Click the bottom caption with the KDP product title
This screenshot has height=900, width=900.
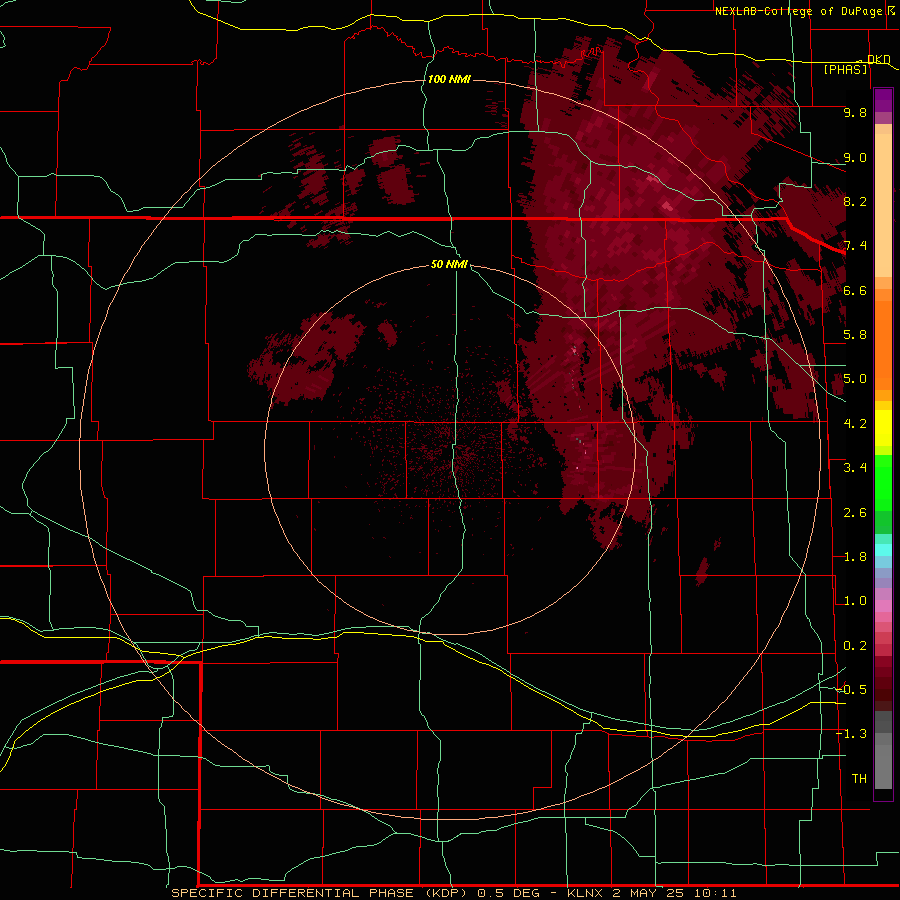[x=454, y=893]
